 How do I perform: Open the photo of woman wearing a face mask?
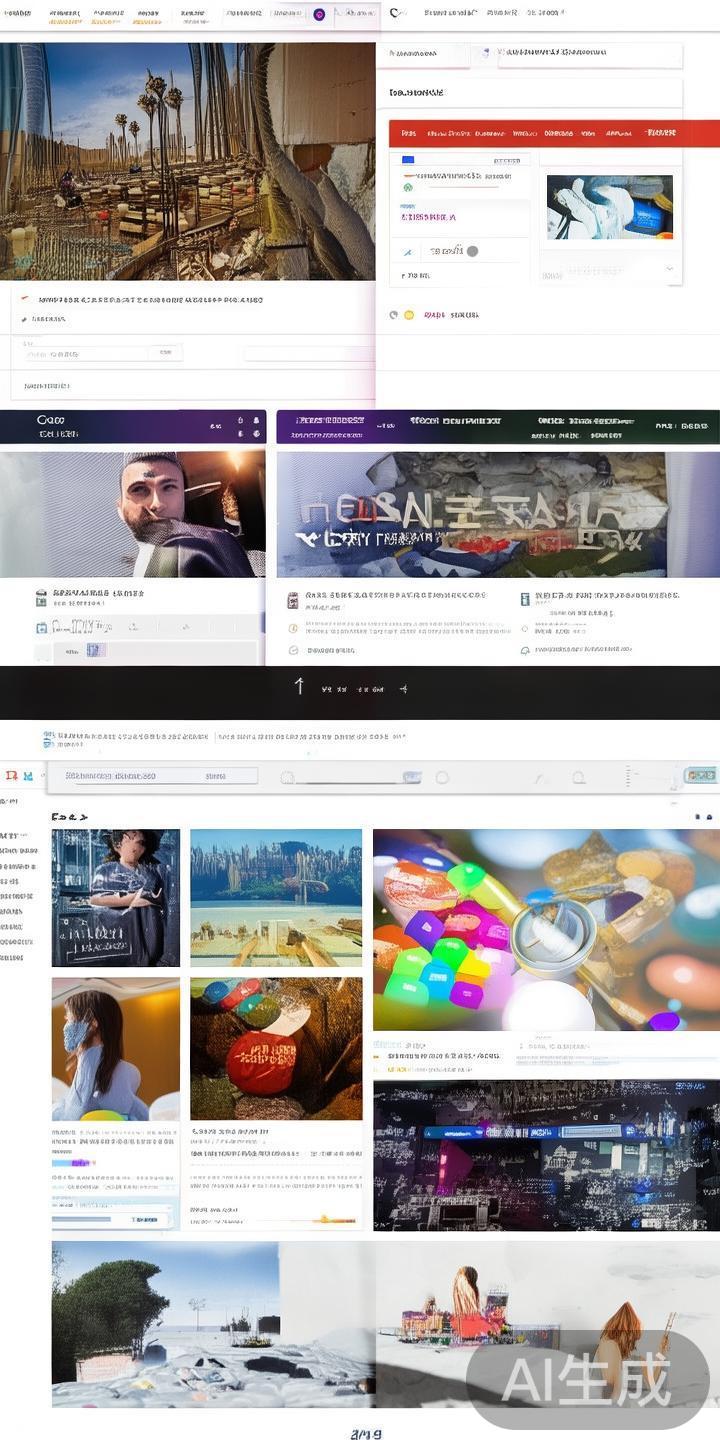click(116, 1049)
